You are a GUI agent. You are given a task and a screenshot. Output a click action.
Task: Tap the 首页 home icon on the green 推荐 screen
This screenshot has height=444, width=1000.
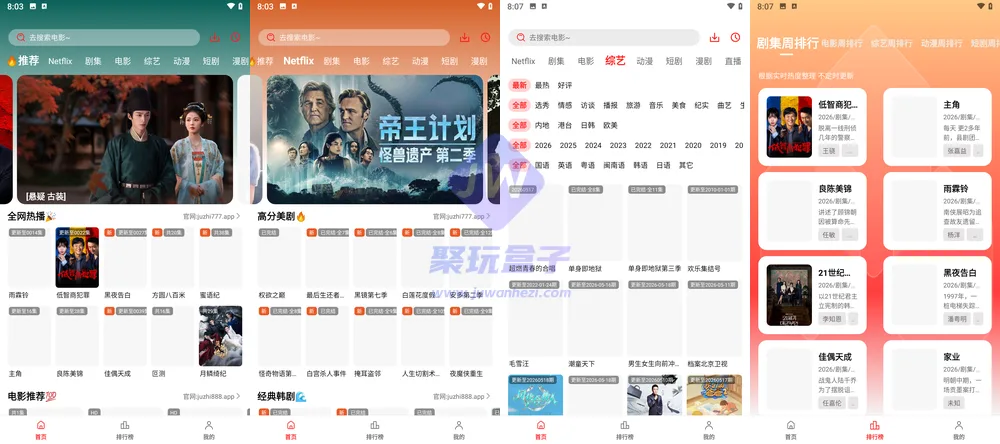pyautogui.click(x=41, y=425)
